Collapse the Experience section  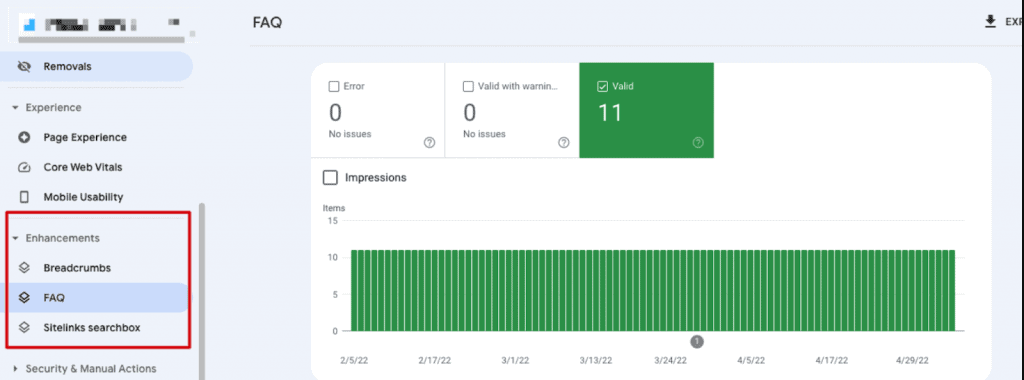(x=15, y=108)
